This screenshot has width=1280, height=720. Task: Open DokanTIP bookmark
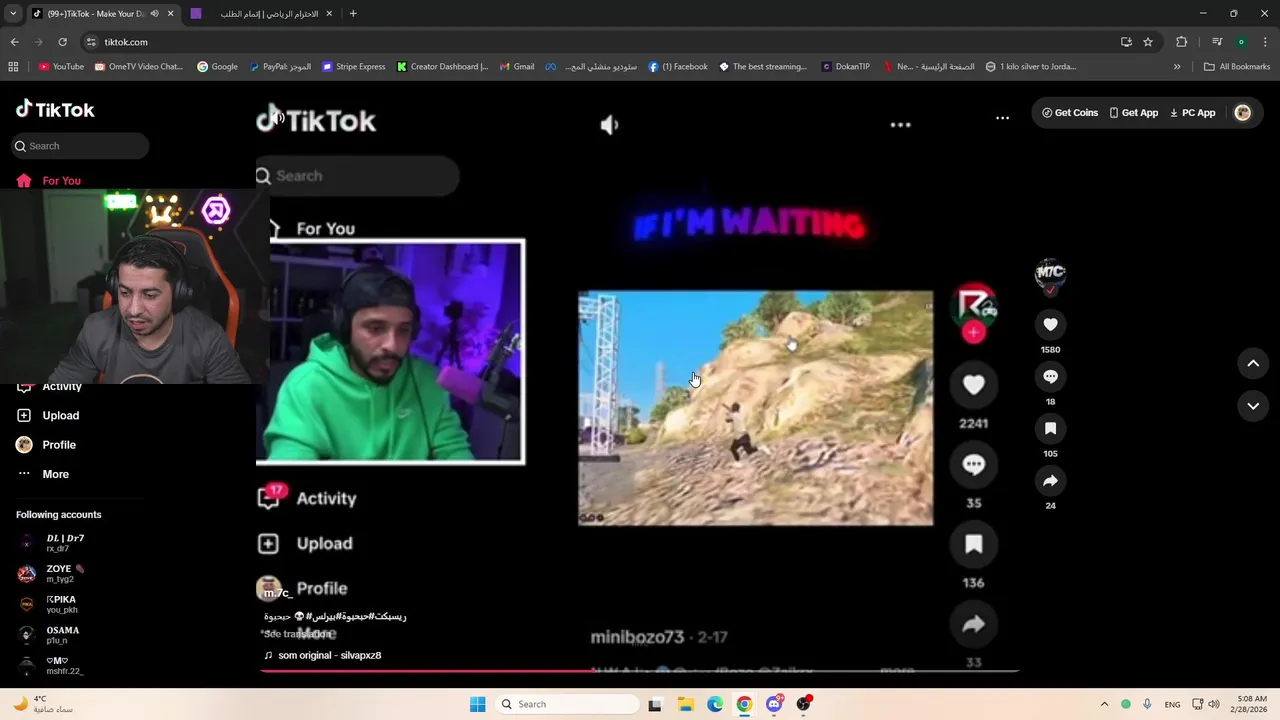(x=846, y=67)
